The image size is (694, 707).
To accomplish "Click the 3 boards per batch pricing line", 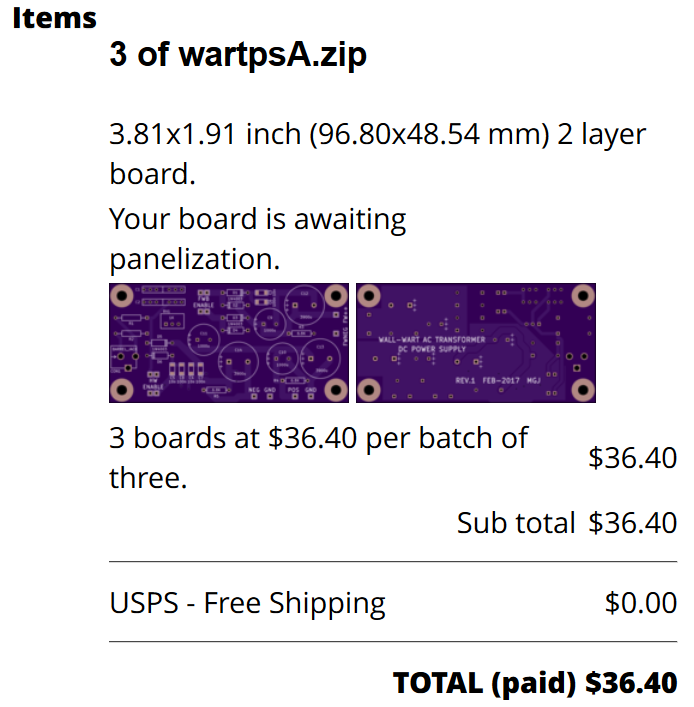I will coord(318,458).
